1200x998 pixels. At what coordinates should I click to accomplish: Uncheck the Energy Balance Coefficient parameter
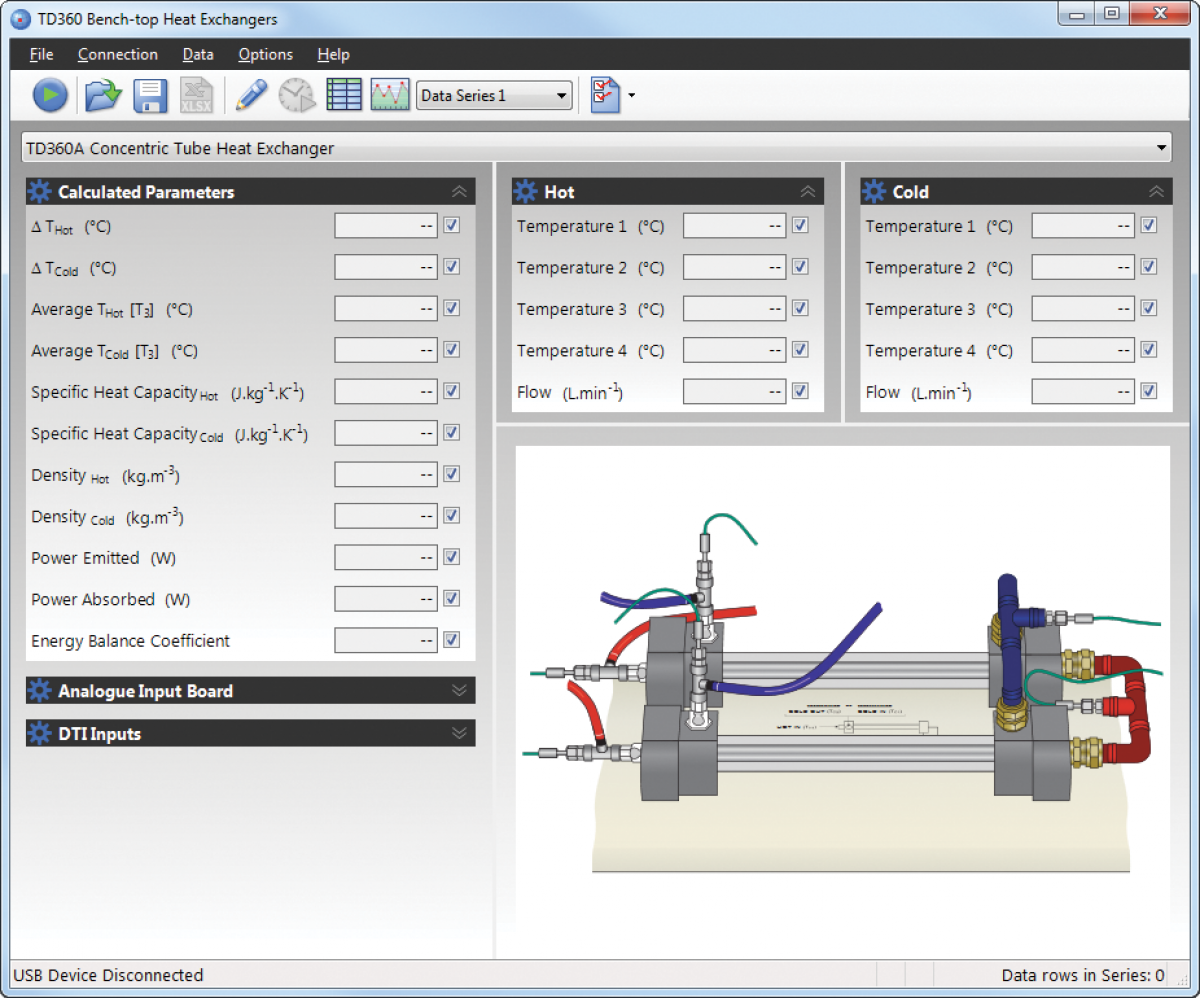coord(451,640)
